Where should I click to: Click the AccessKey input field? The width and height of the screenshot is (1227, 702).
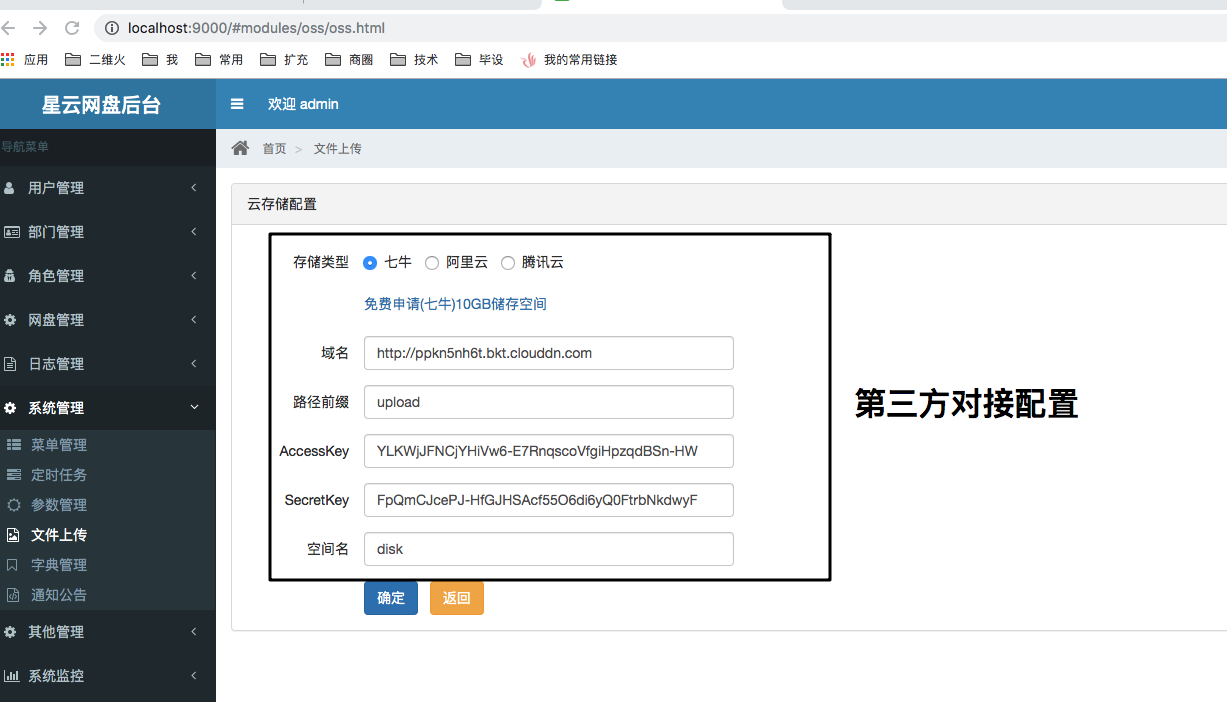point(549,451)
